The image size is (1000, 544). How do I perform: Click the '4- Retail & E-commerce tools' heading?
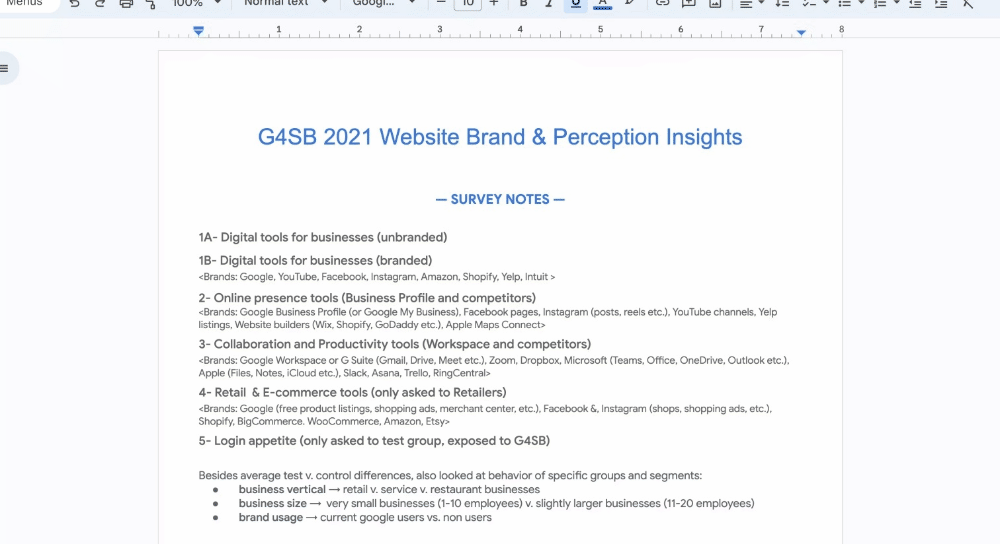[x=352, y=392]
